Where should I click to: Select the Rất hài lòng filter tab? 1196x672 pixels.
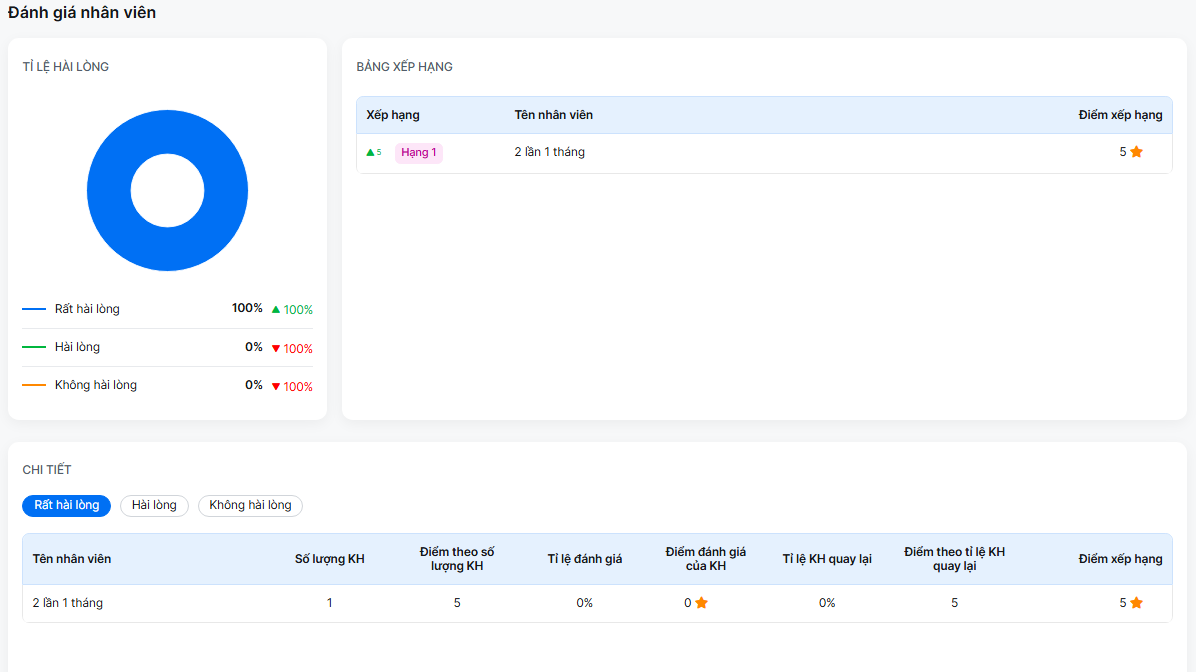pyautogui.click(x=66, y=505)
